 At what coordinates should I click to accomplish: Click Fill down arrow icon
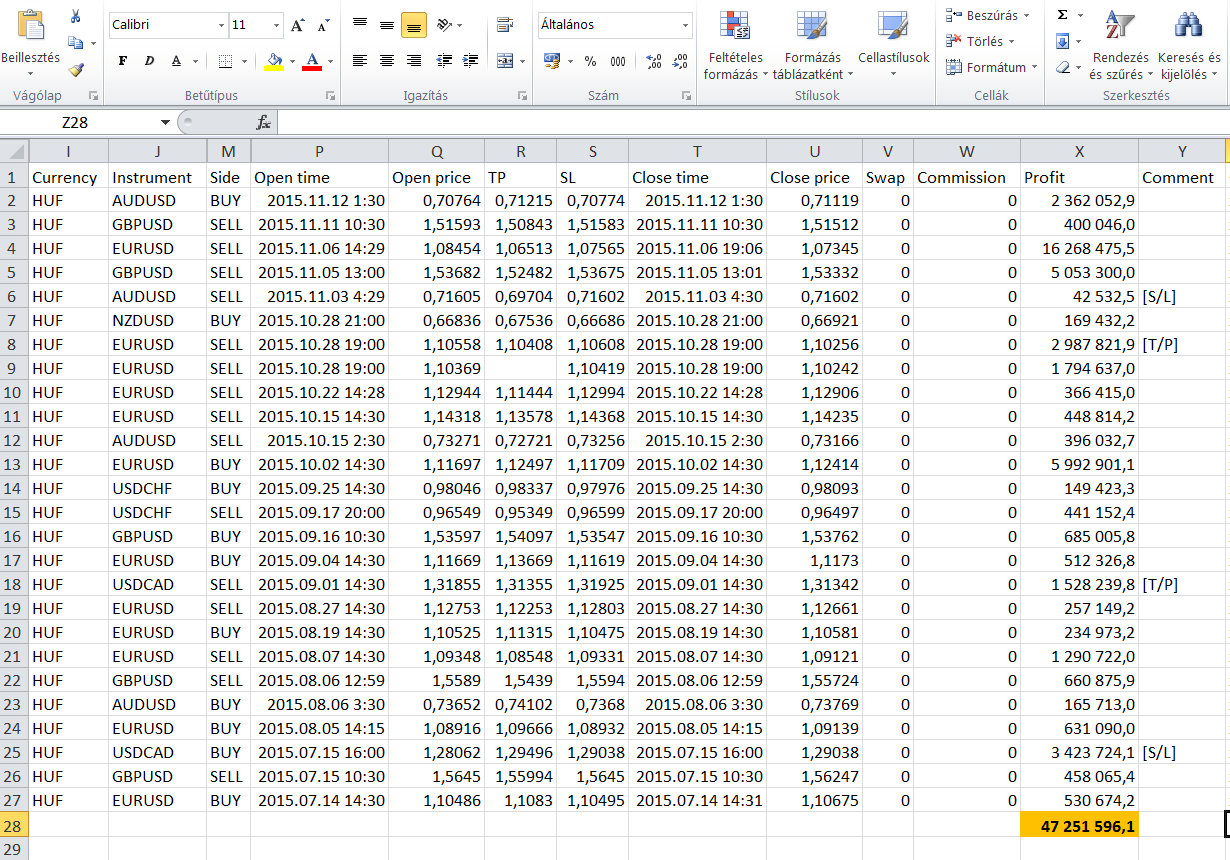(1063, 41)
